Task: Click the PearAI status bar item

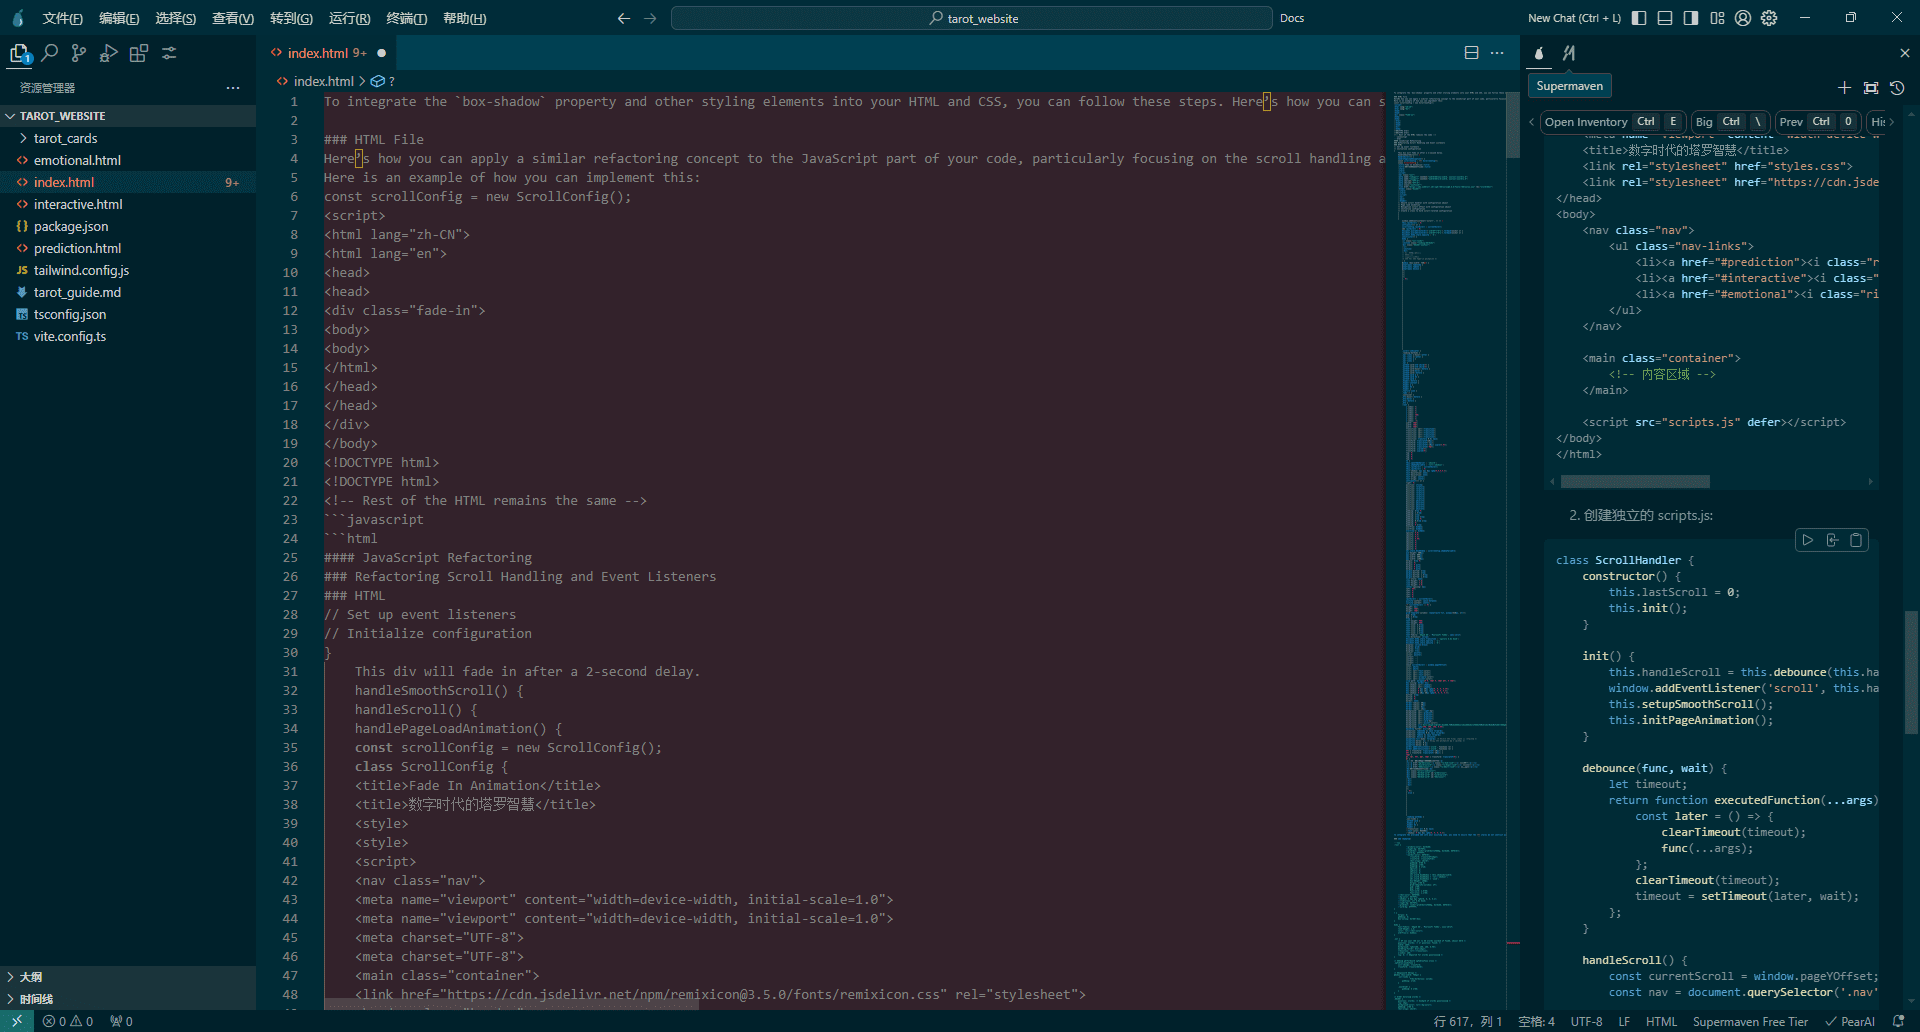Action: coord(1850,1021)
